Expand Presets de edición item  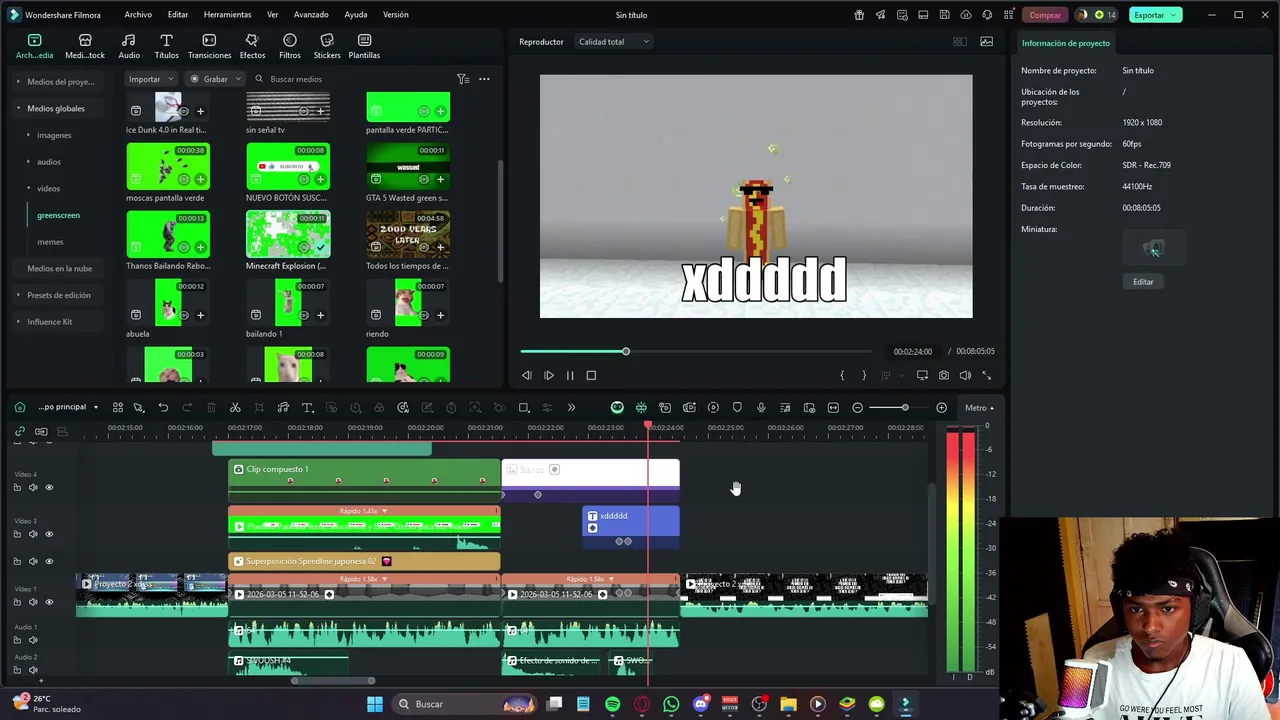pyautogui.click(x=18, y=295)
